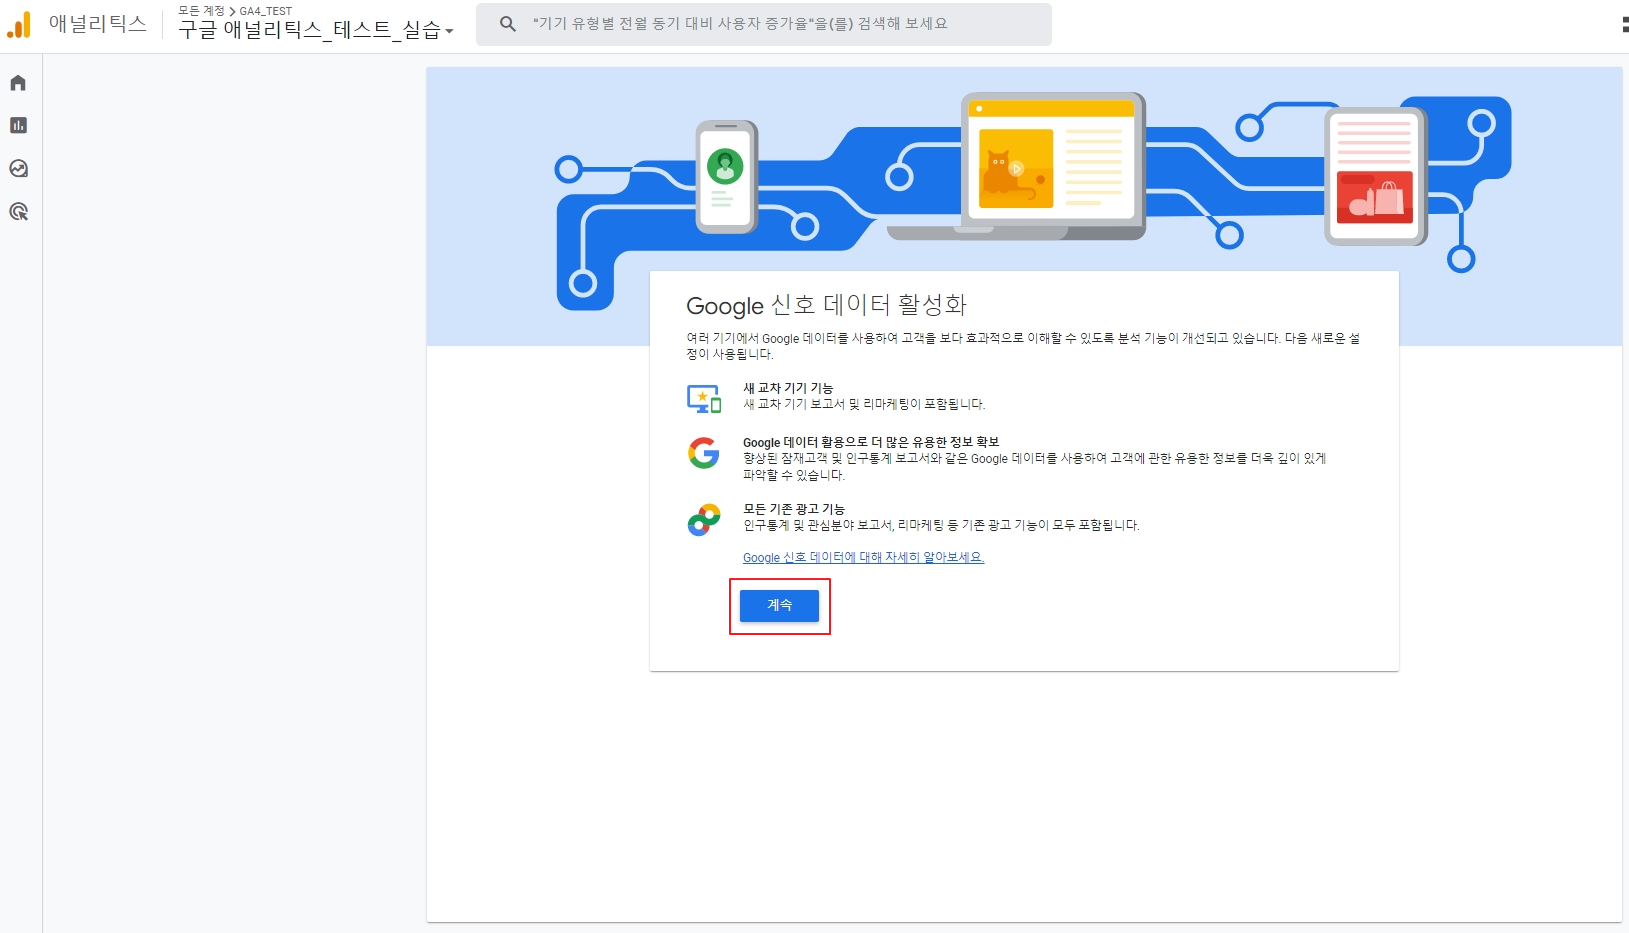Click the phone illustration in banner

click(x=727, y=177)
